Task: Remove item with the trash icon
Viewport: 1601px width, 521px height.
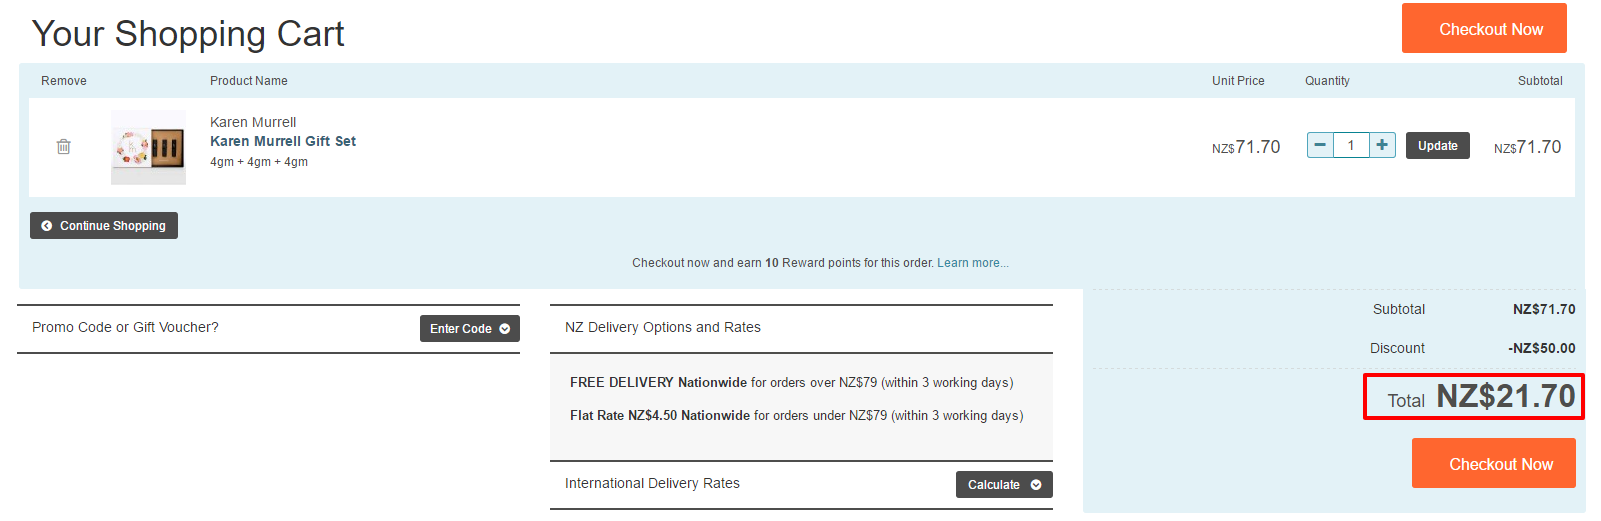Action: coord(64,146)
